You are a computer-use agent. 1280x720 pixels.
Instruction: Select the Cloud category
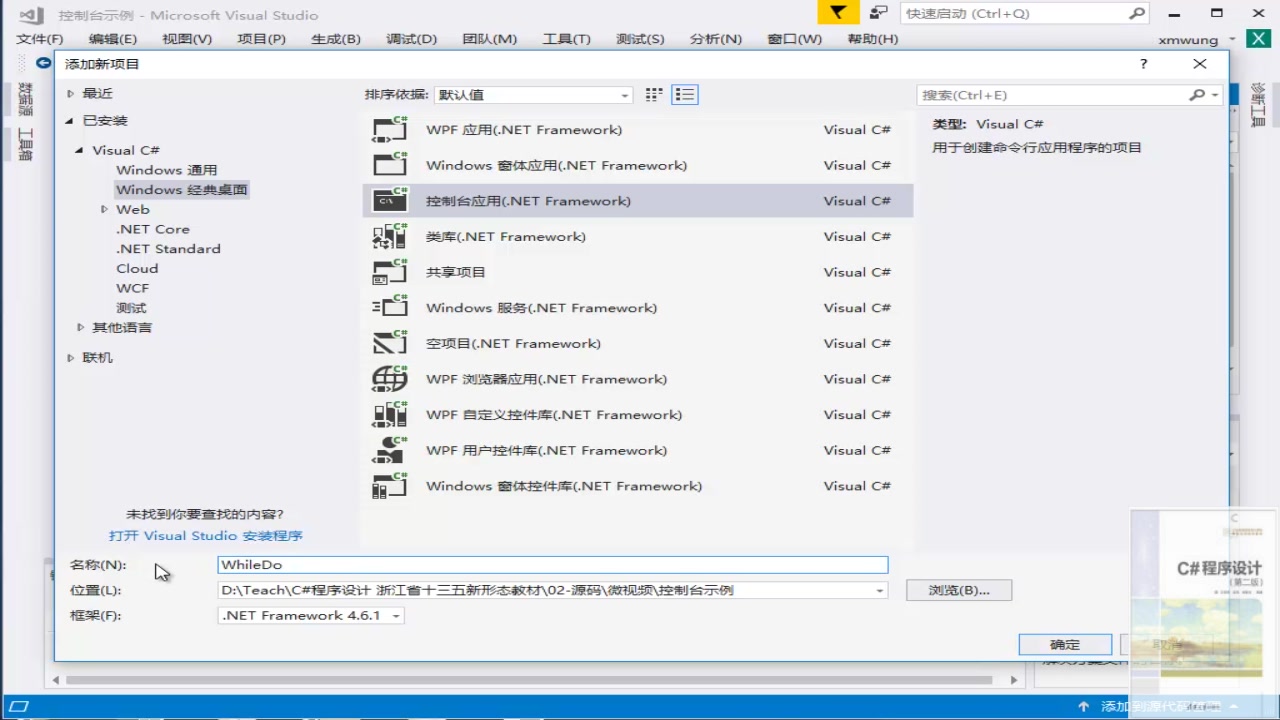(137, 268)
